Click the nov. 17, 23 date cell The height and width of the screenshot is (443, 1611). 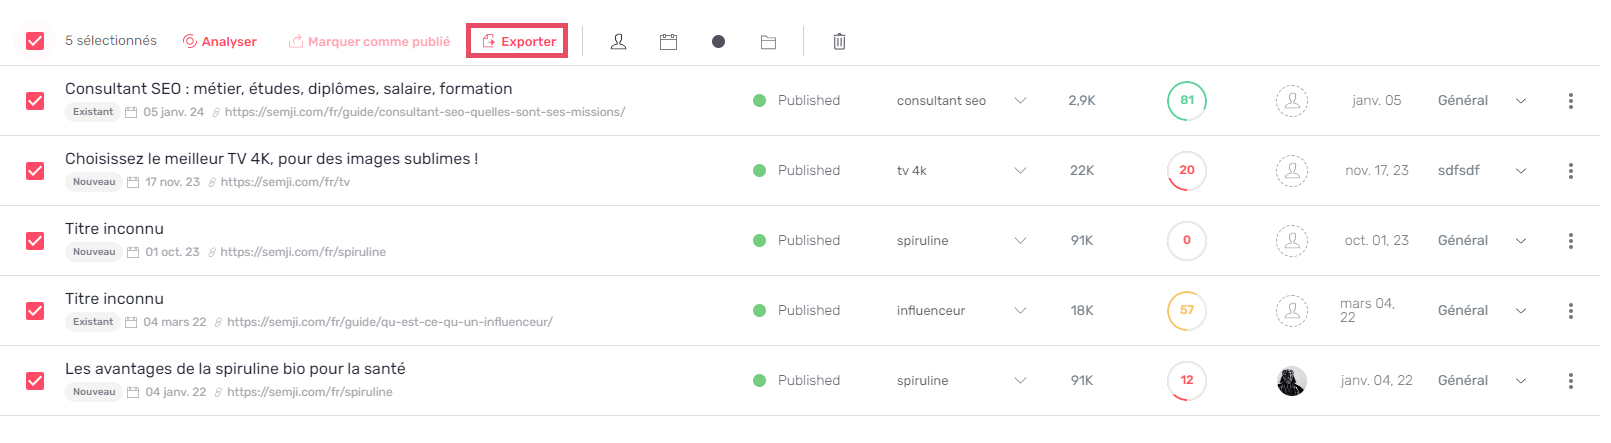coord(1376,171)
